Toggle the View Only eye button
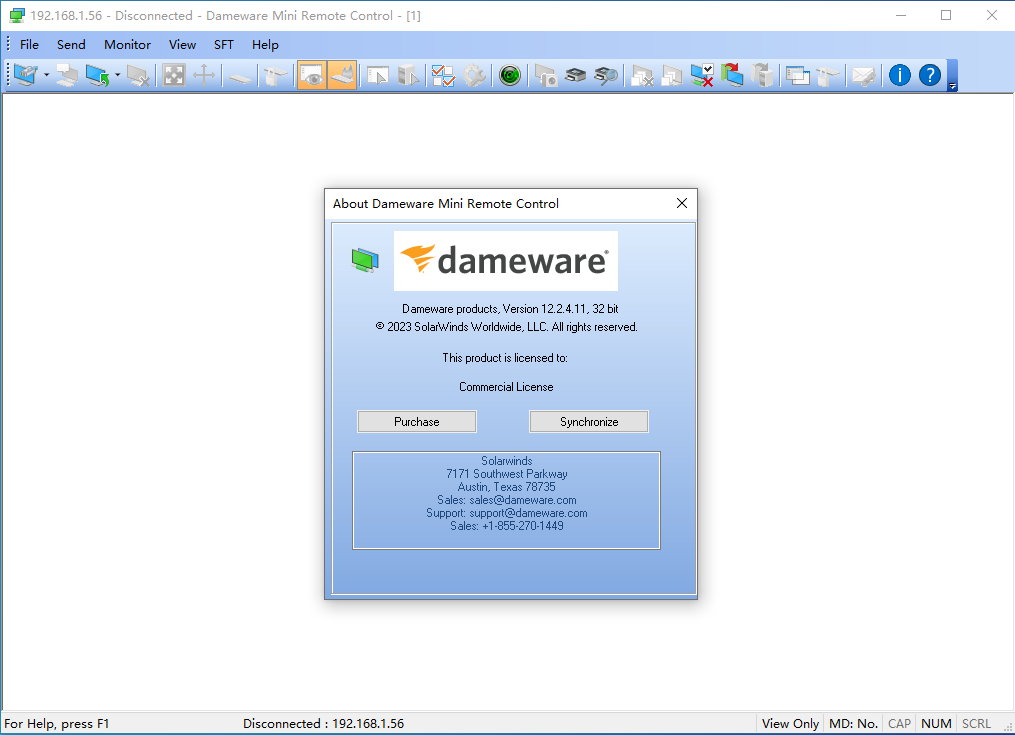The image size is (1015, 735). [312, 75]
